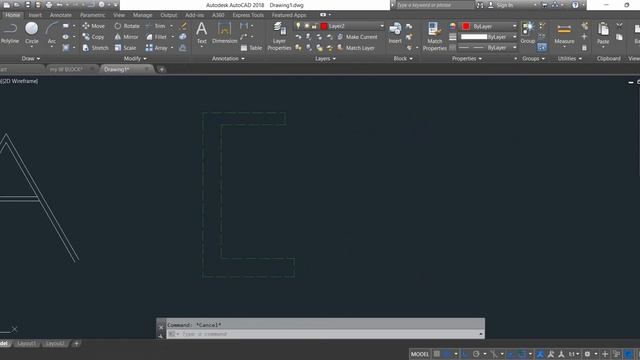
Task: Open the Parametric ribbon tab
Action: coord(93,15)
